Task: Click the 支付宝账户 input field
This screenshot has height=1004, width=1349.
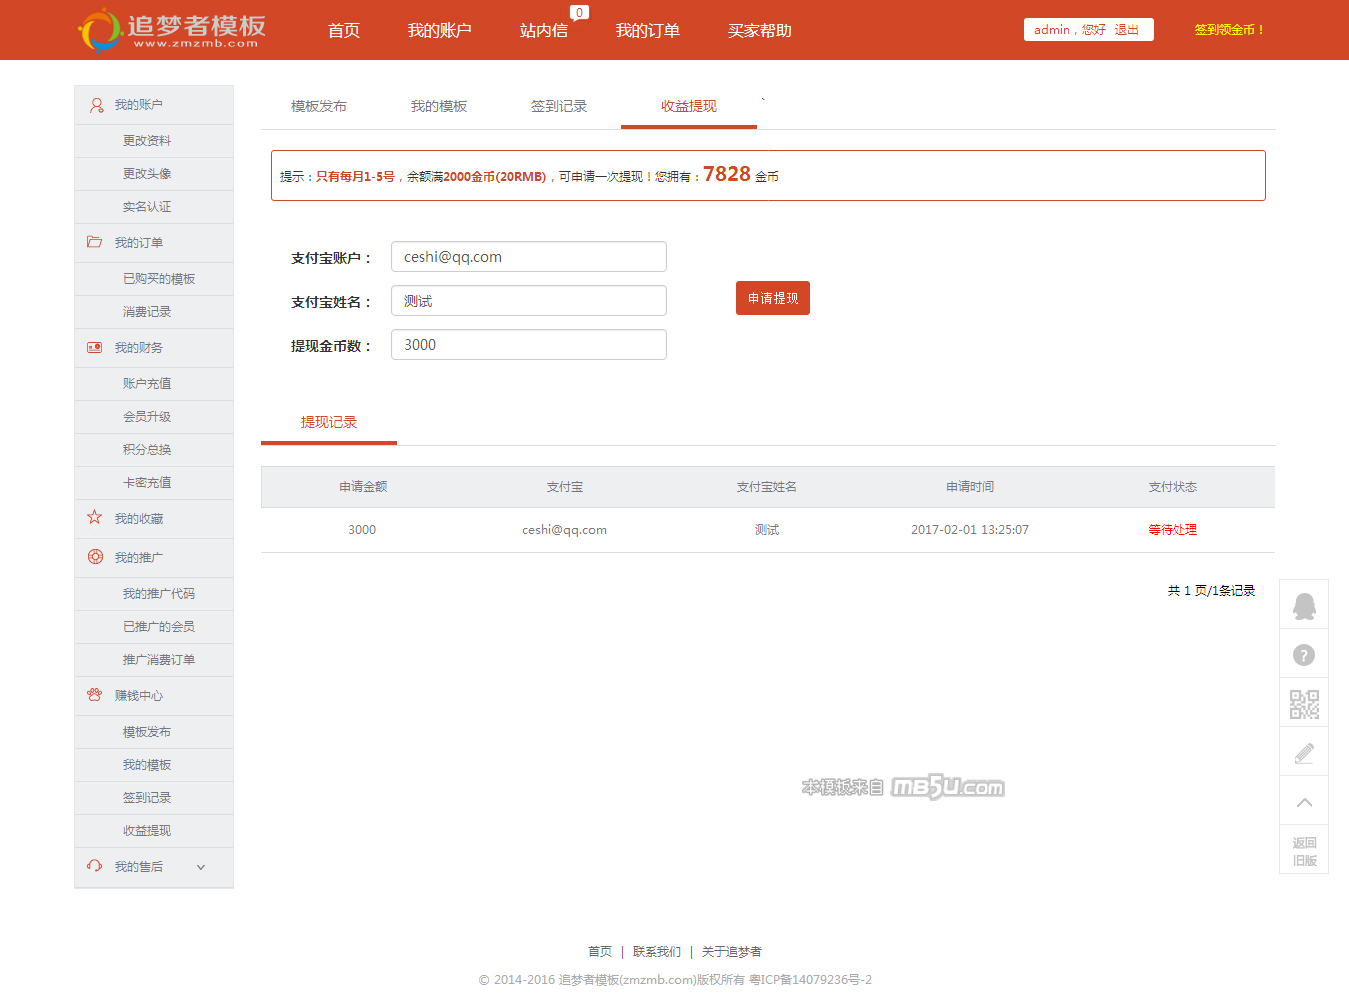Action: pos(528,257)
